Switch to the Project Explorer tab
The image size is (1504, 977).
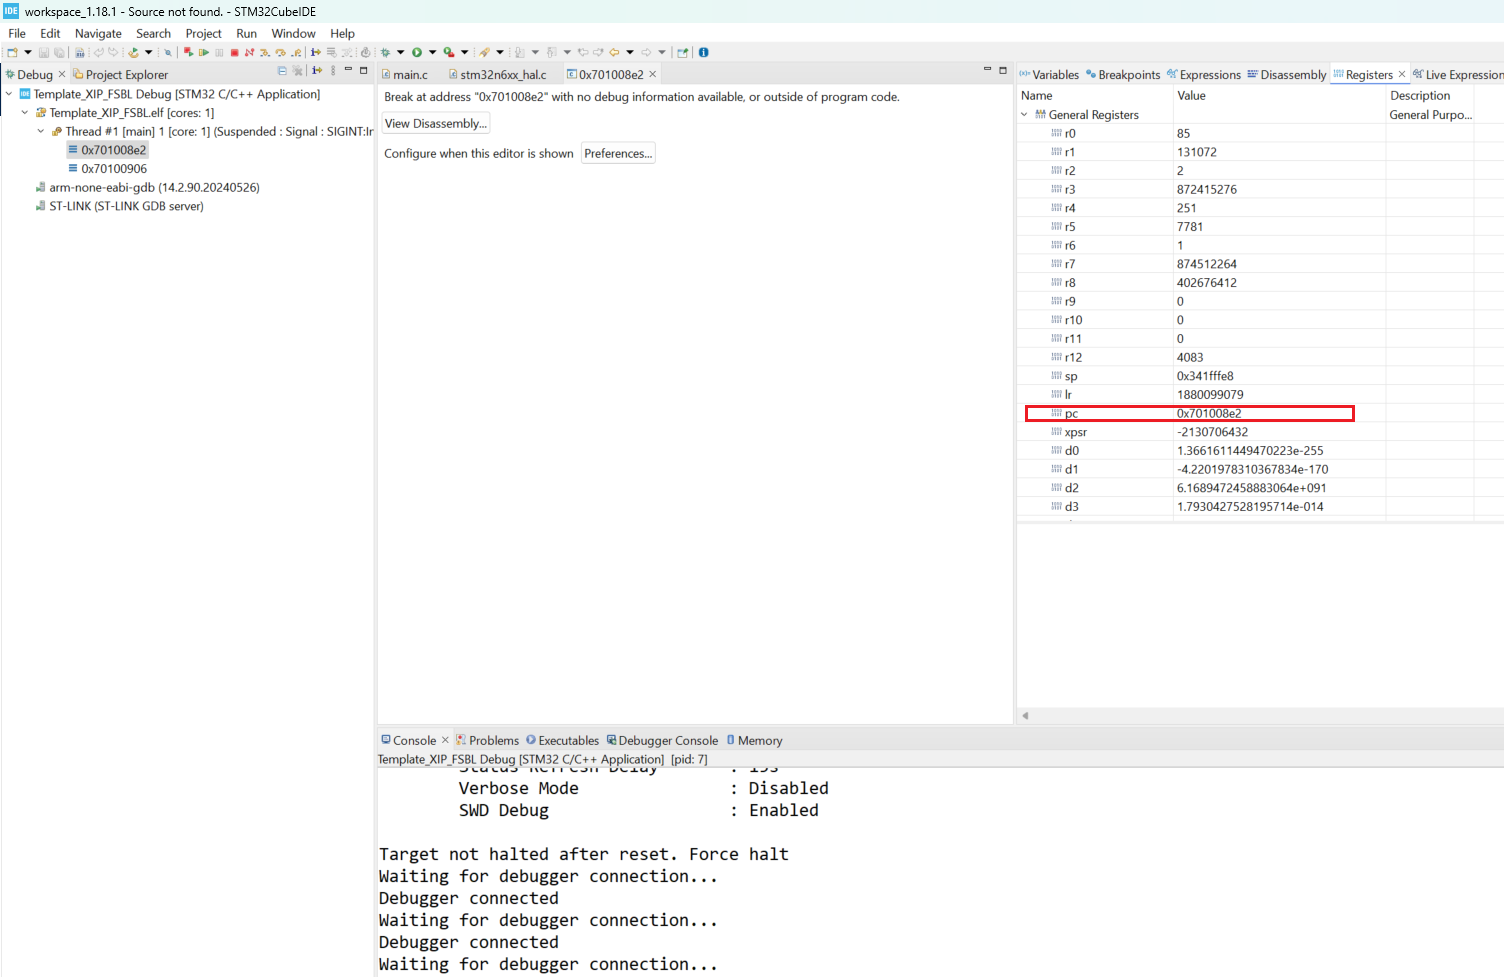click(x=120, y=75)
